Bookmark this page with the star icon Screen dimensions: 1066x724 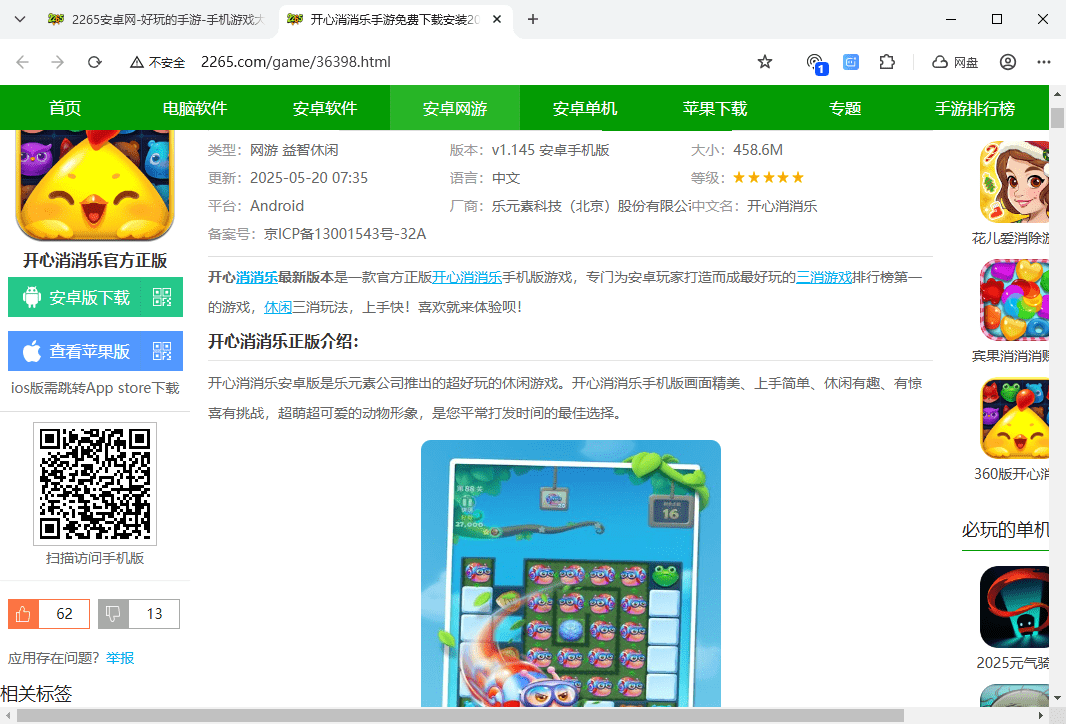pyautogui.click(x=764, y=61)
